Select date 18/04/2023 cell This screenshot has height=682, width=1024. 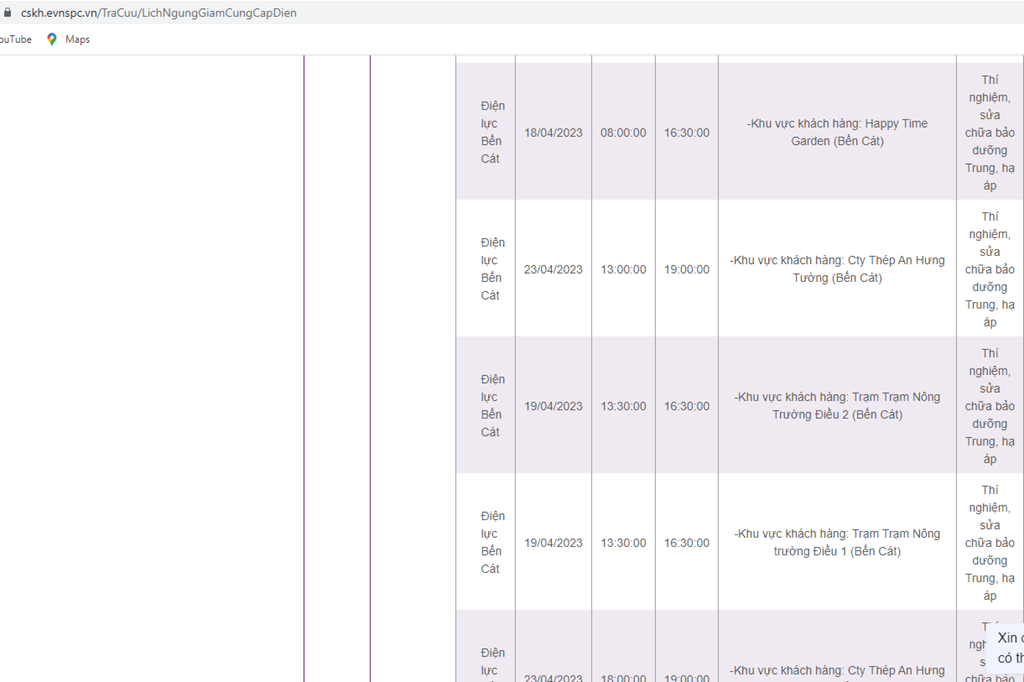553,133
